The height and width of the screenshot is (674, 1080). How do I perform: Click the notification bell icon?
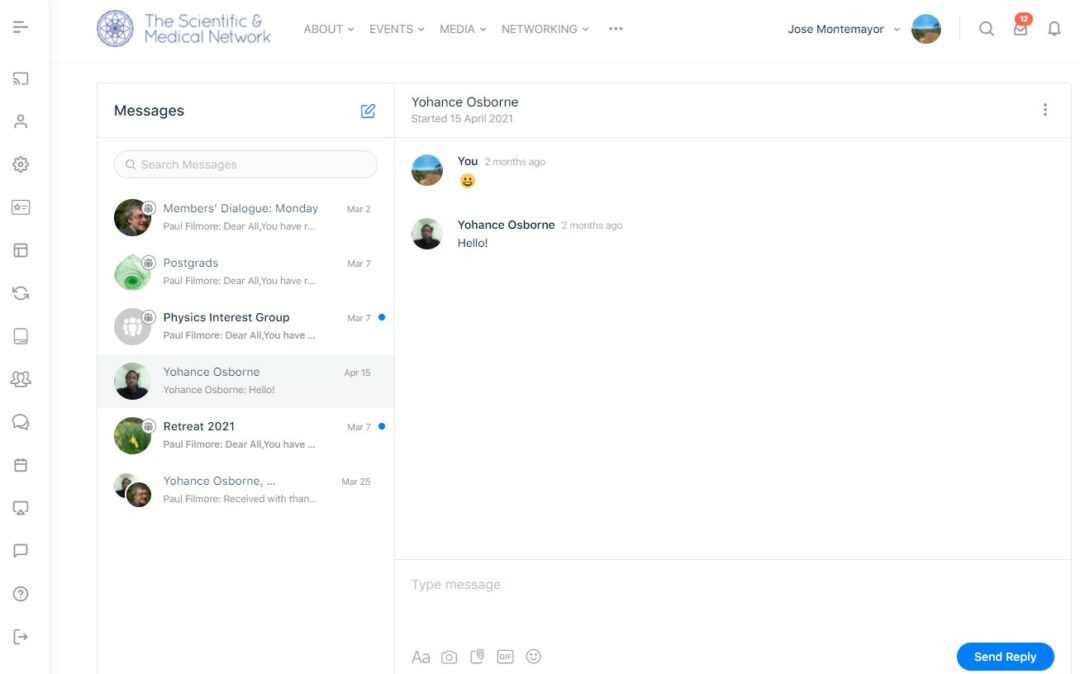tap(1054, 28)
